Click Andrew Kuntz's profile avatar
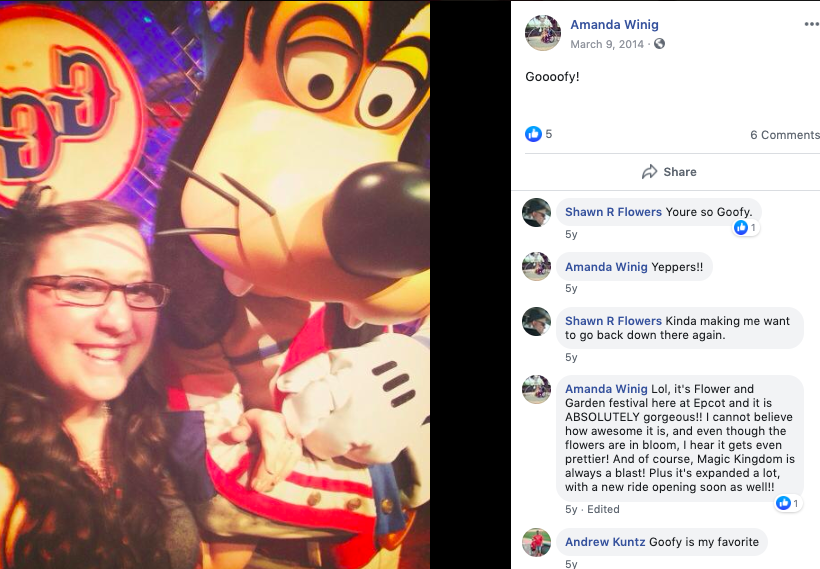 tap(537, 542)
